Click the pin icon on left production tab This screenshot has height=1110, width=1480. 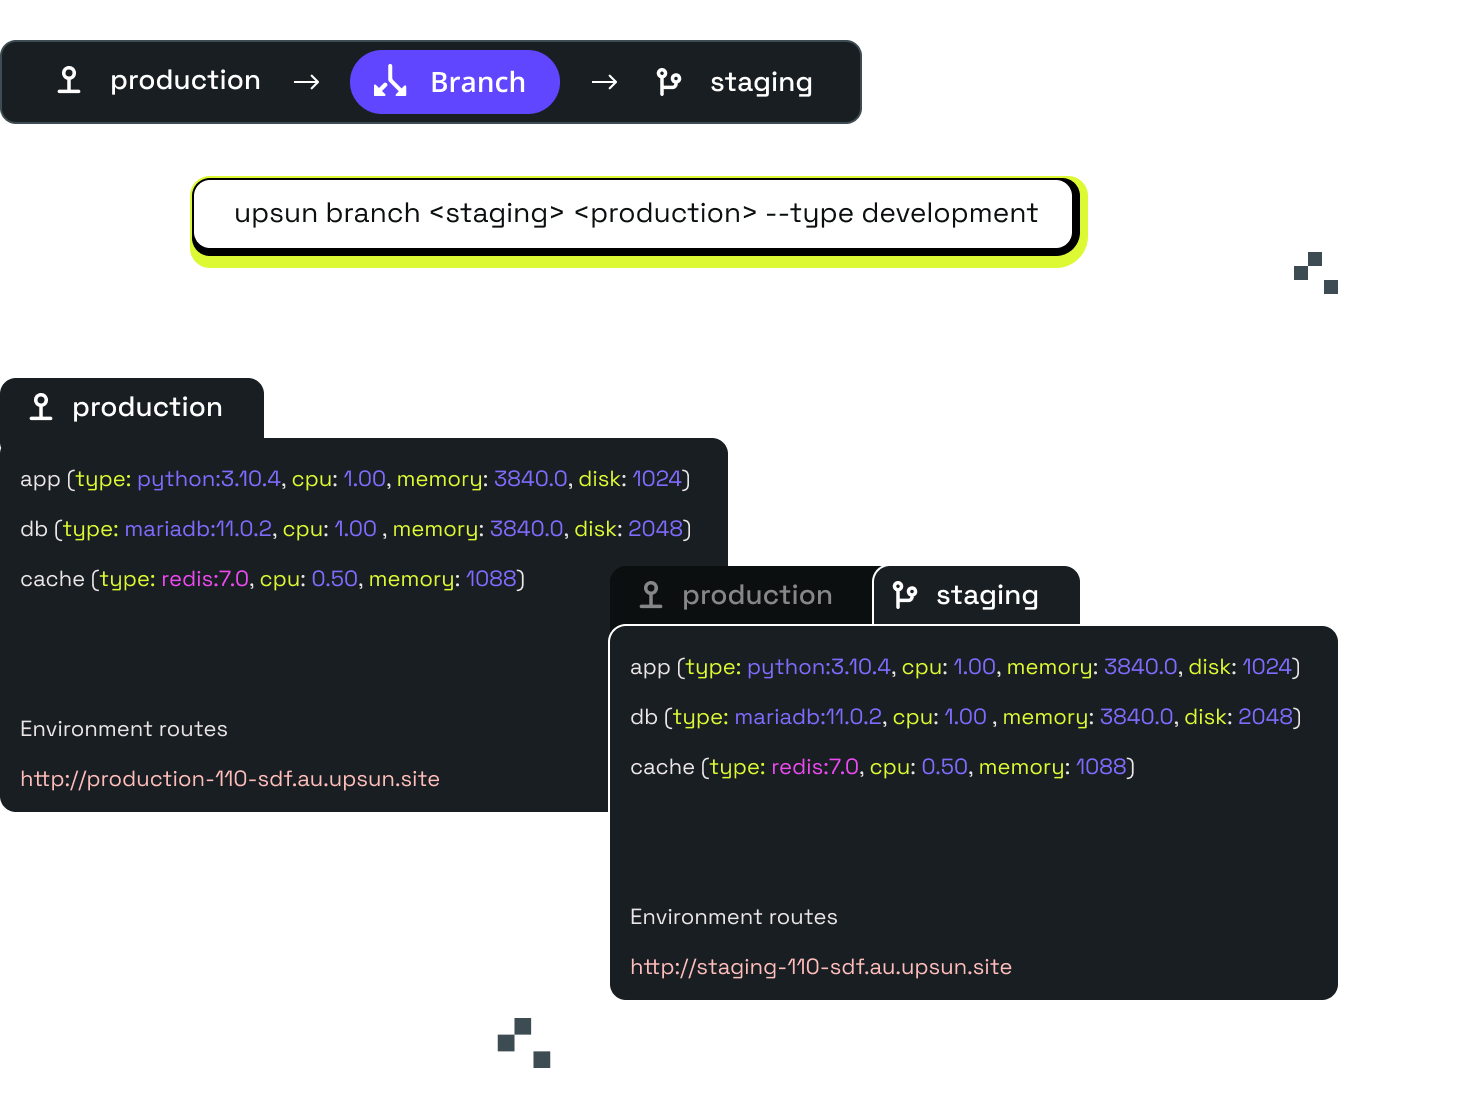41,407
